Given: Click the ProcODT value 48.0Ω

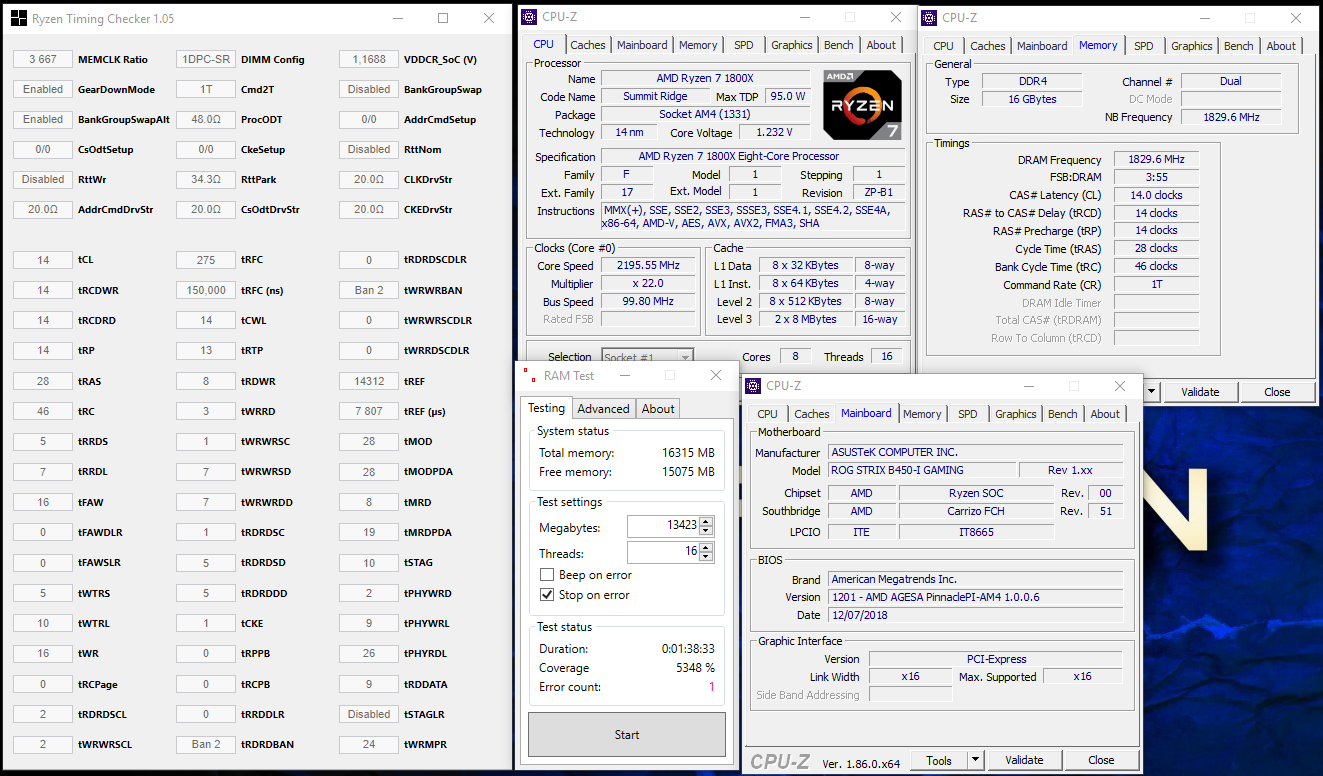Looking at the screenshot, I should point(206,119).
